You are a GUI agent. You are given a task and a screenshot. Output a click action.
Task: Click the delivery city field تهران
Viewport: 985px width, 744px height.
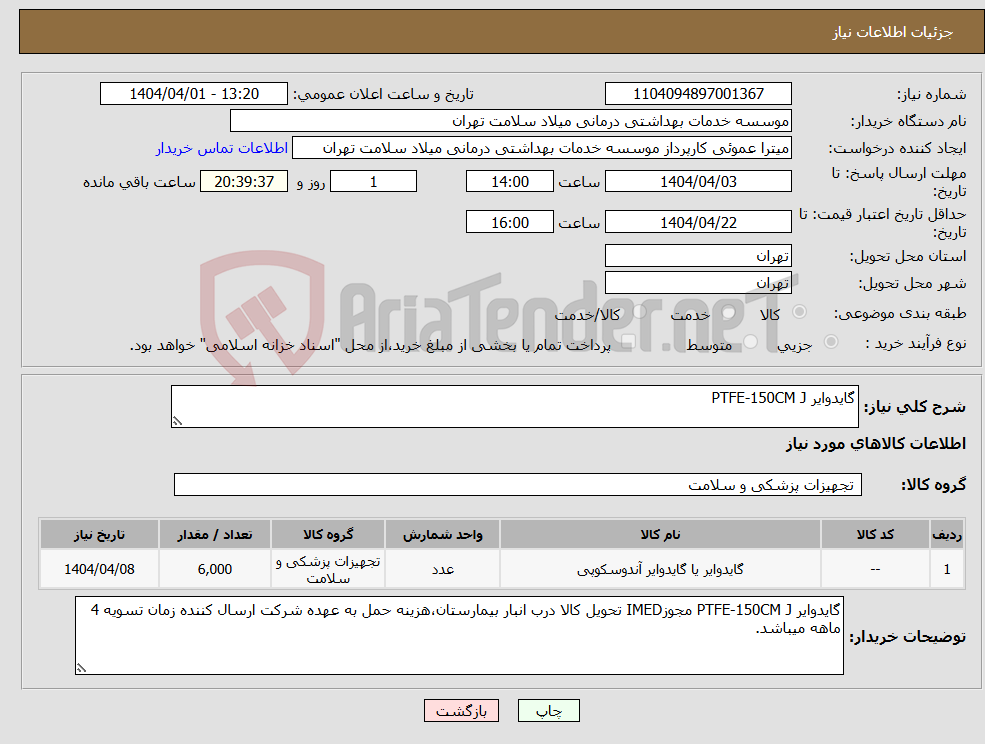(x=698, y=283)
